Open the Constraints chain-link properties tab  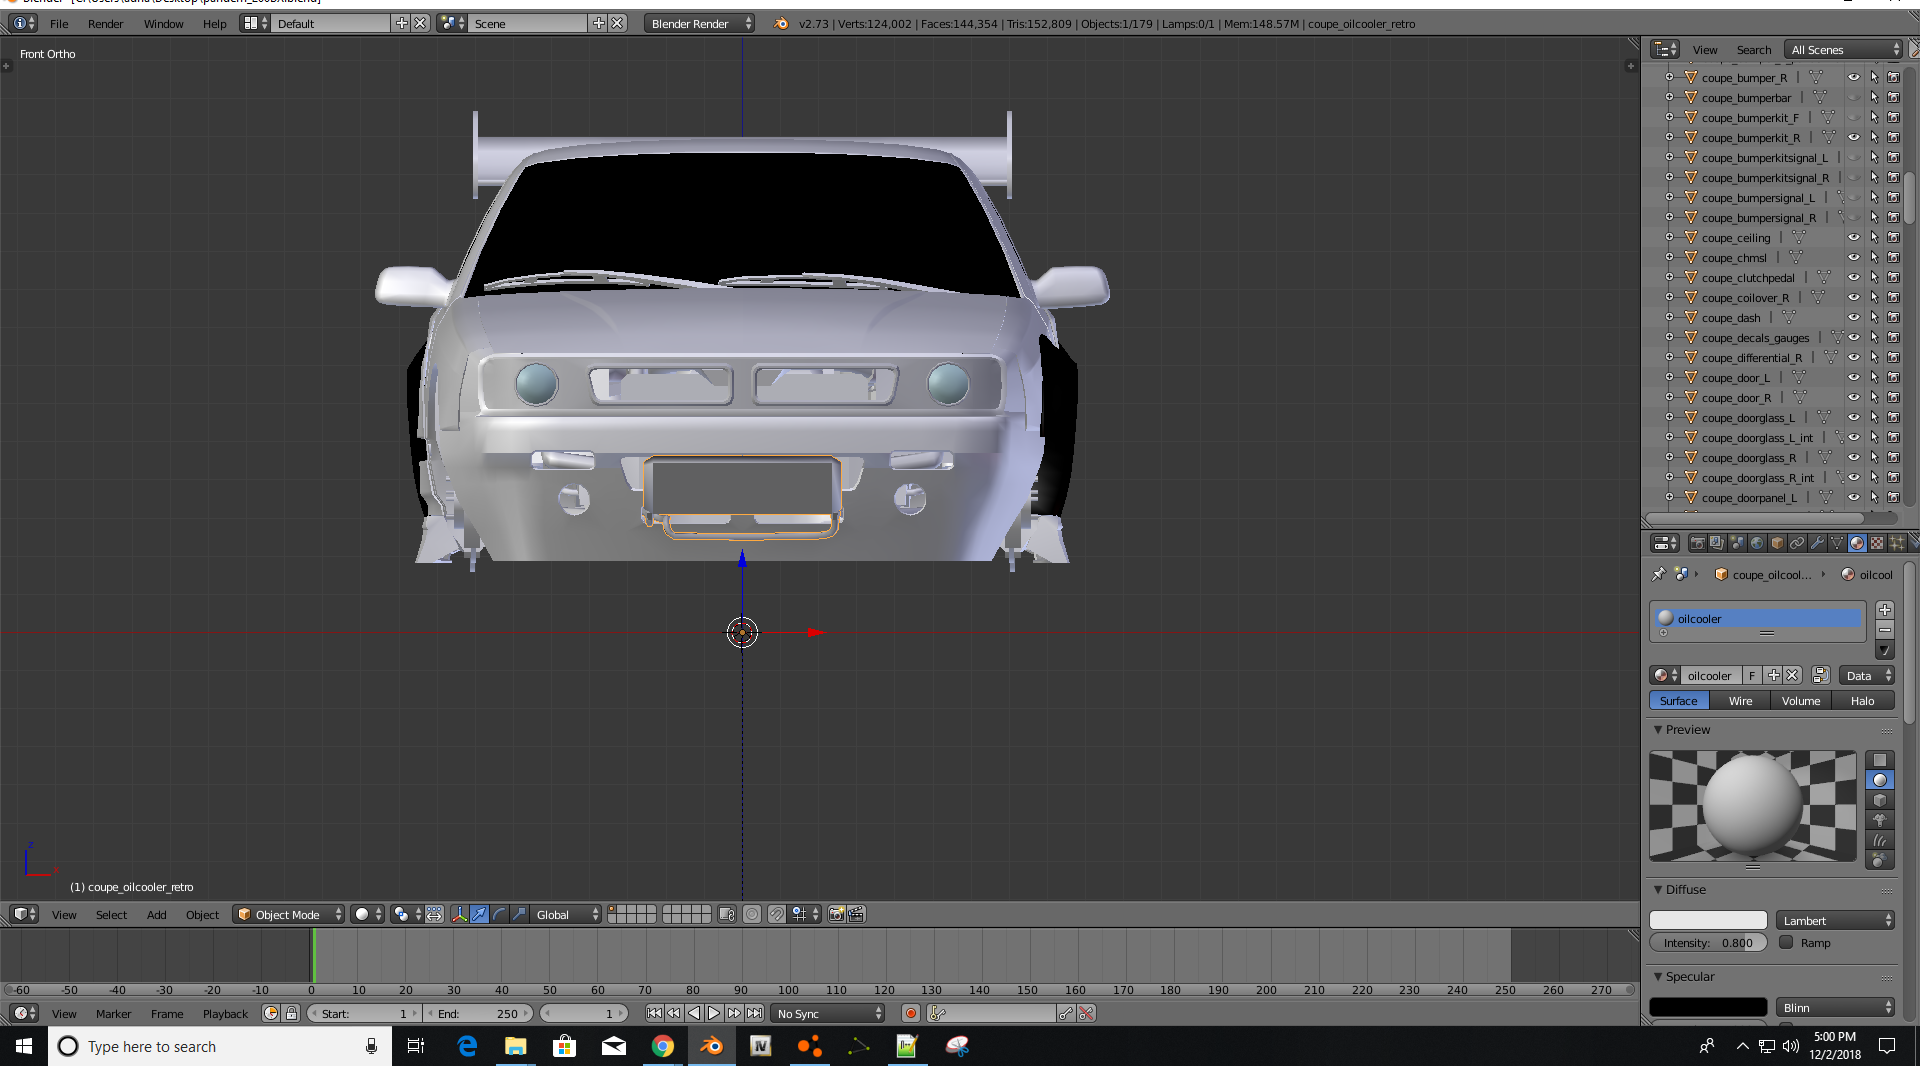point(1797,543)
